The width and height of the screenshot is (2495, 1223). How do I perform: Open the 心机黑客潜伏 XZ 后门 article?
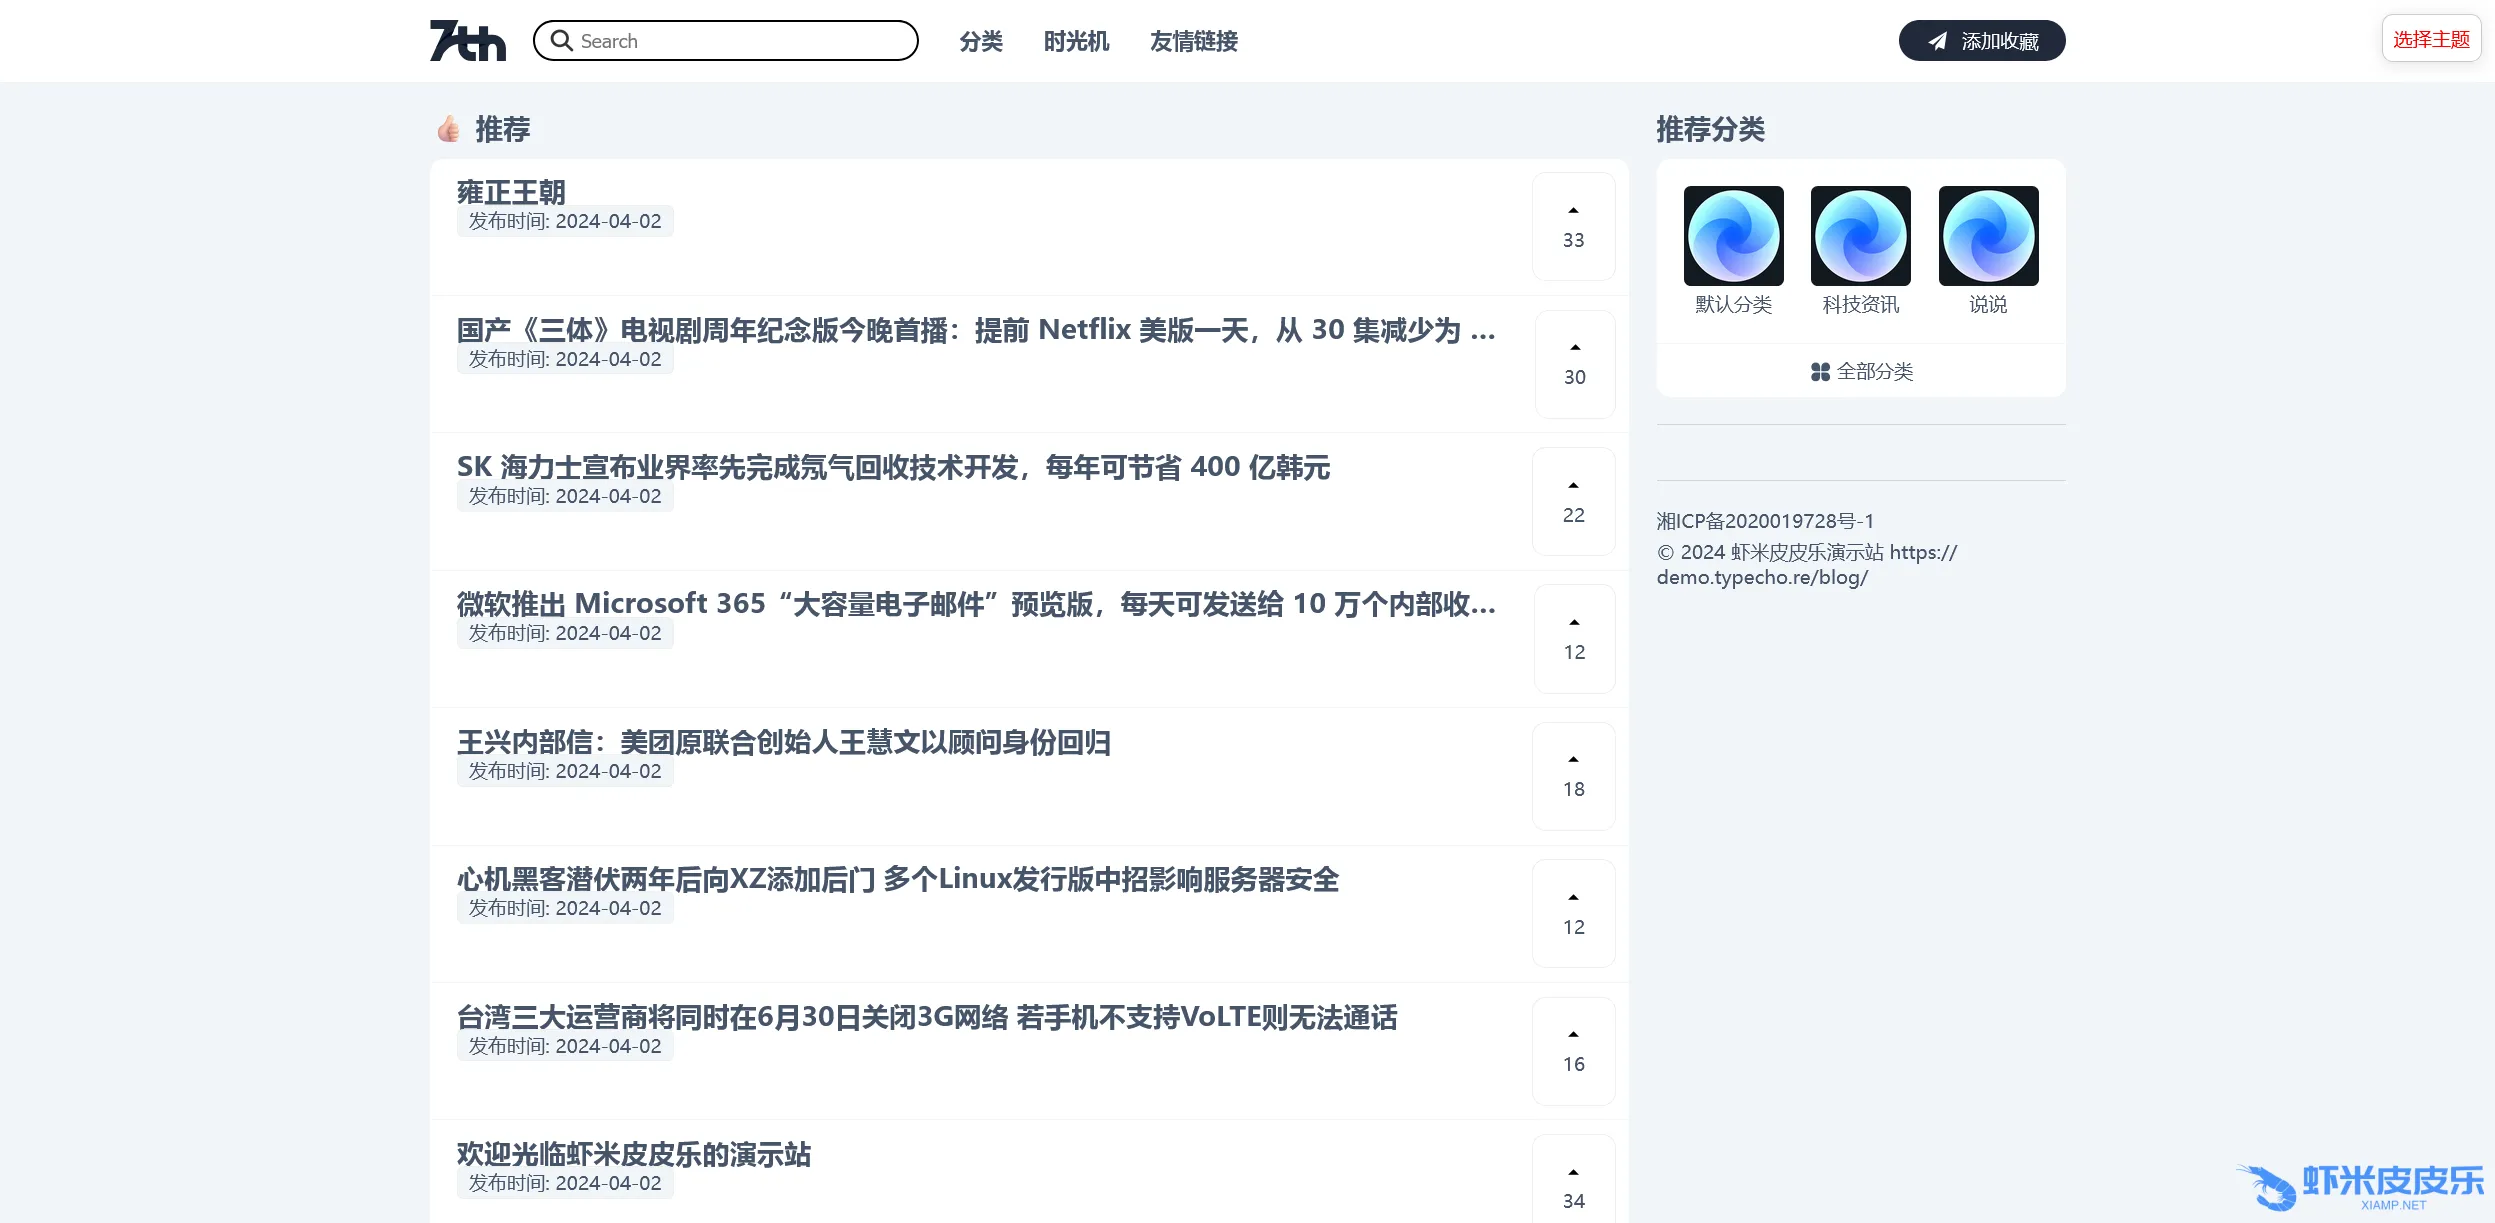[897, 879]
